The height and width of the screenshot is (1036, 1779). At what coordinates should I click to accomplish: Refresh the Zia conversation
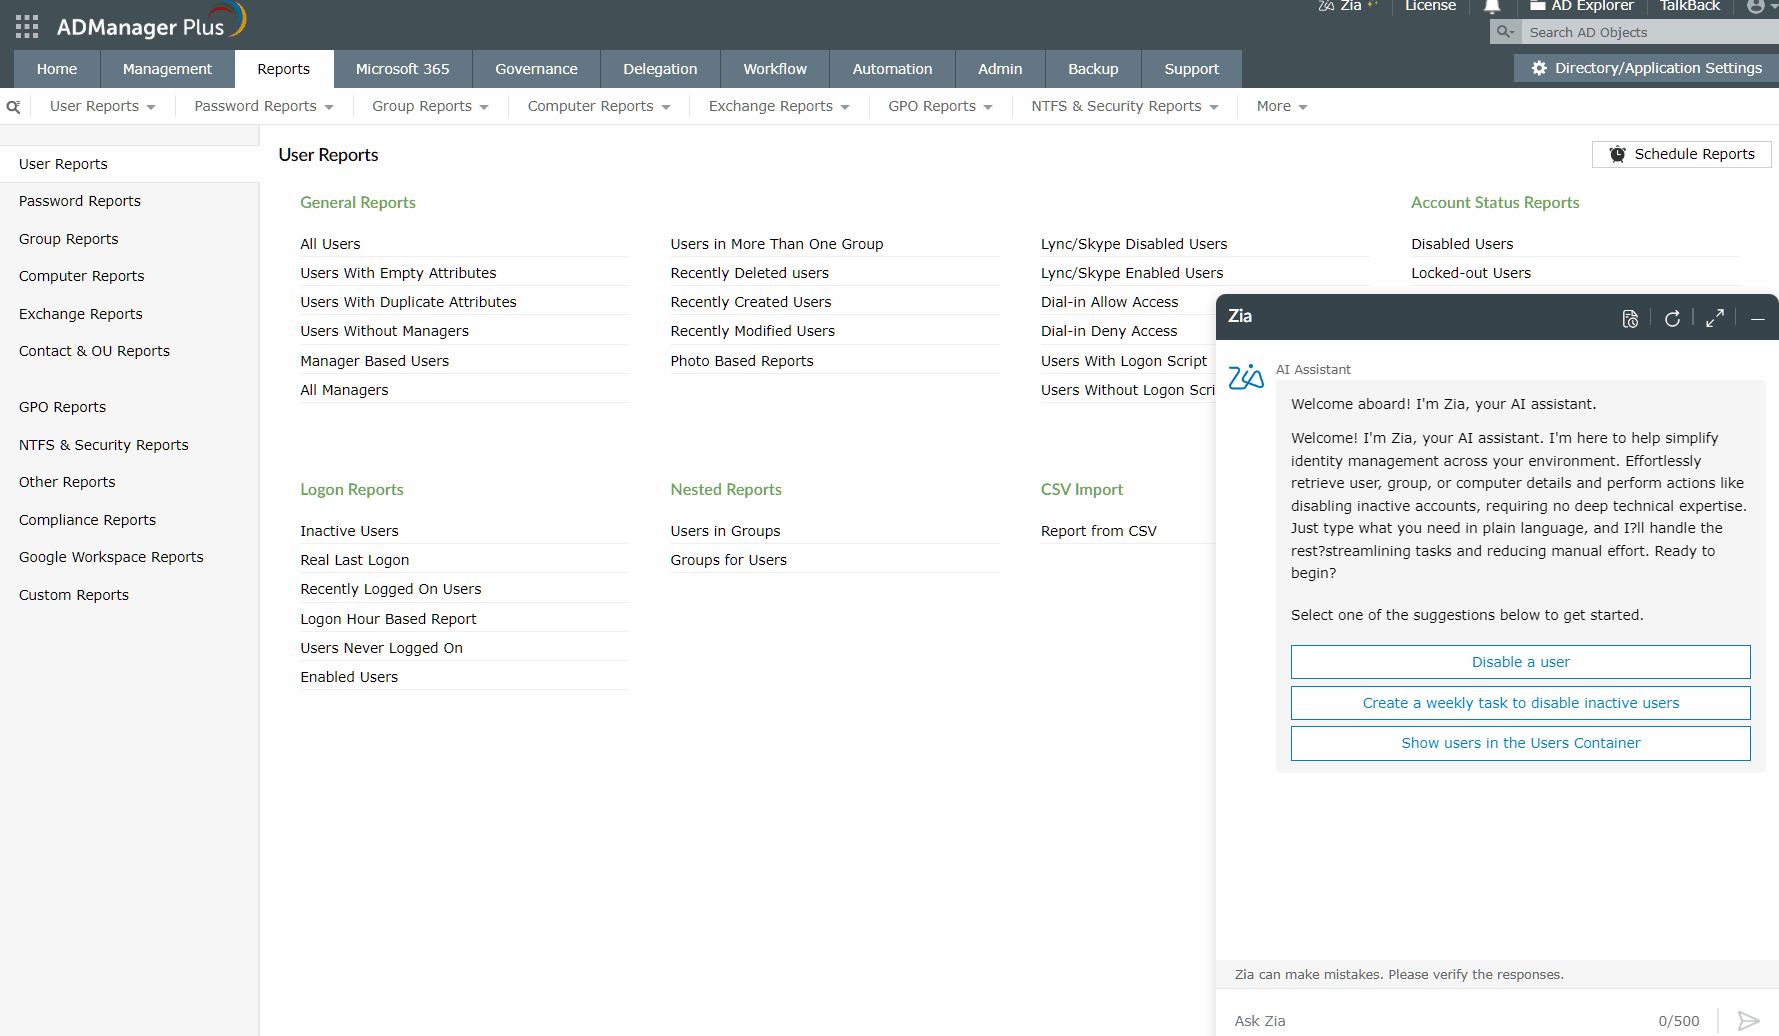[1672, 318]
